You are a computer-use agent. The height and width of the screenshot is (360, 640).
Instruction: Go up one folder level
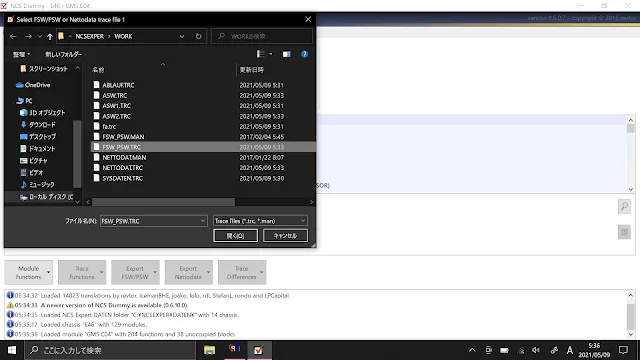coord(50,36)
